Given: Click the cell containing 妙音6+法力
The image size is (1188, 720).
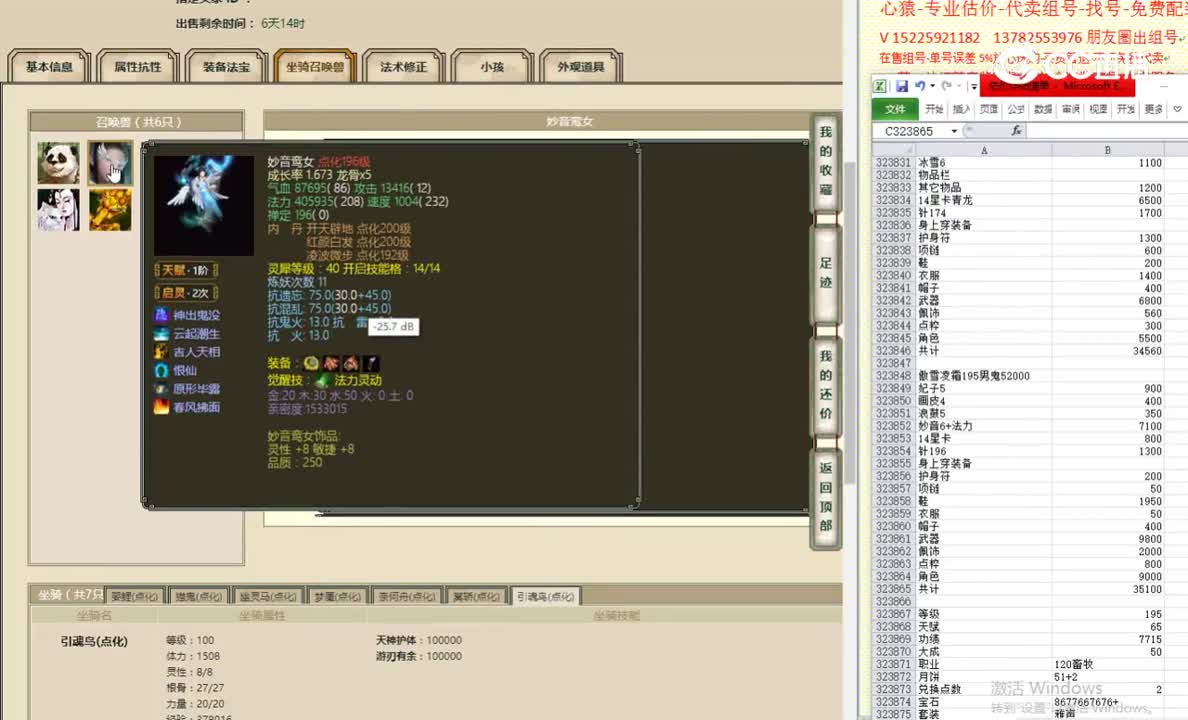Looking at the screenshot, I should coord(983,426).
